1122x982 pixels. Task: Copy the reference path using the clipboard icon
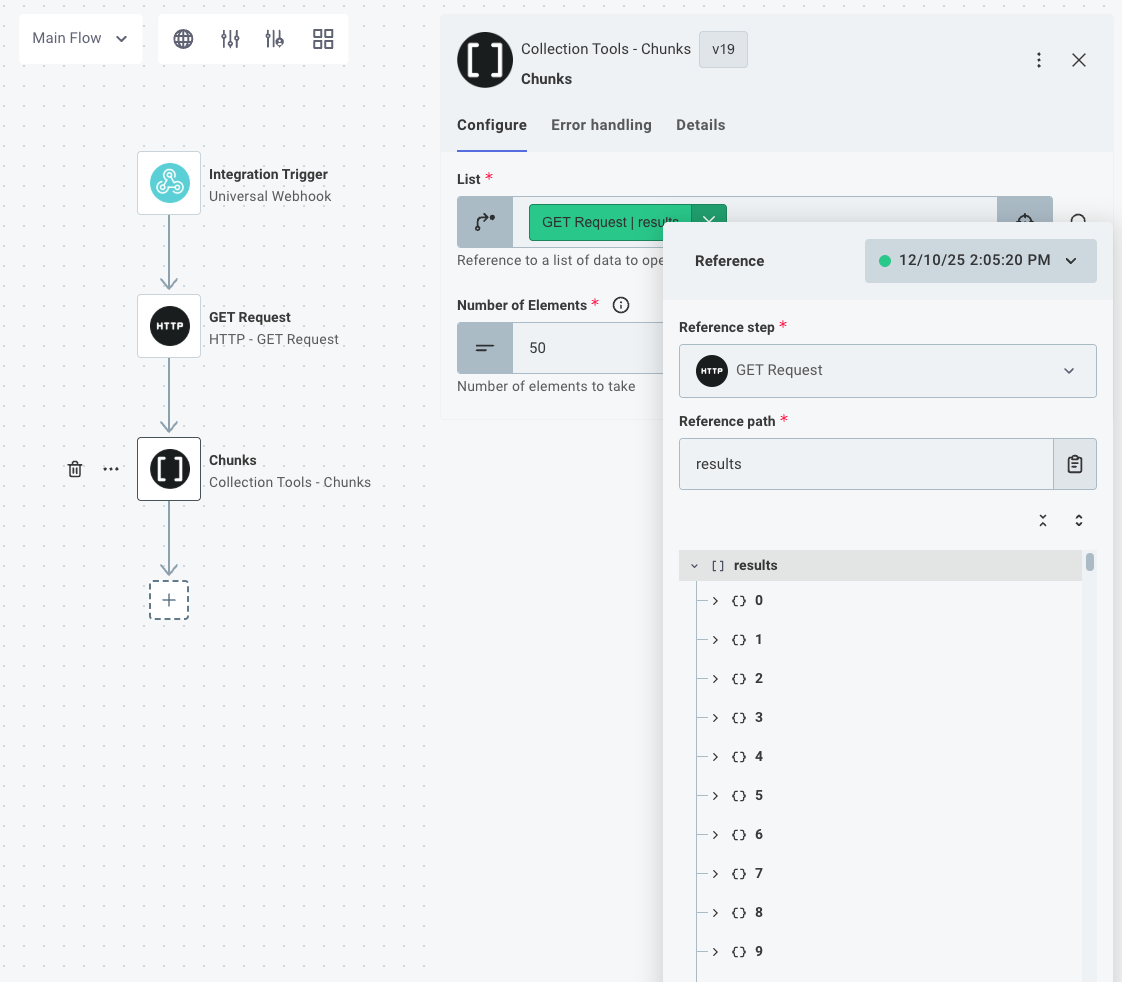point(1076,463)
